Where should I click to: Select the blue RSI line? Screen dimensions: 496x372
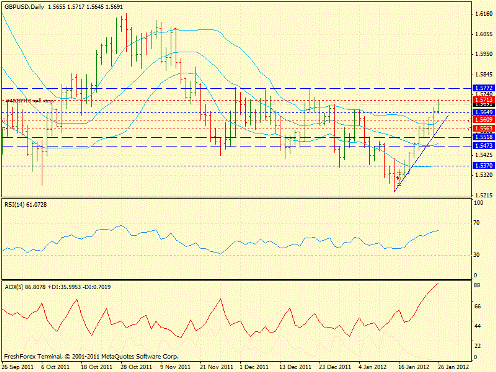(221, 240)
